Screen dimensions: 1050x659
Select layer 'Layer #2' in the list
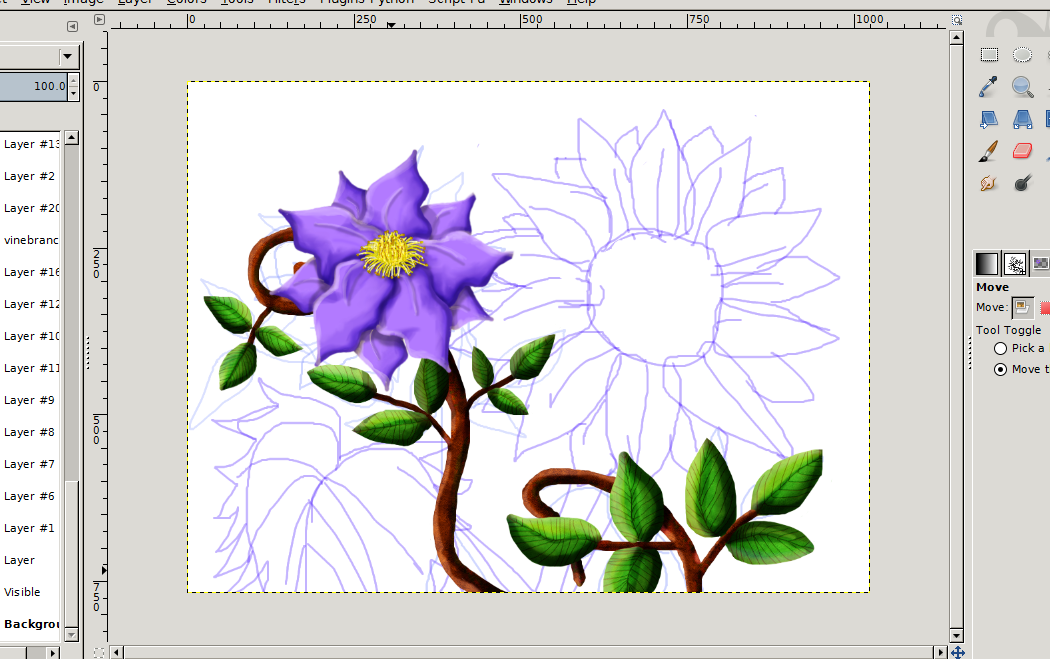click(29, 176)
